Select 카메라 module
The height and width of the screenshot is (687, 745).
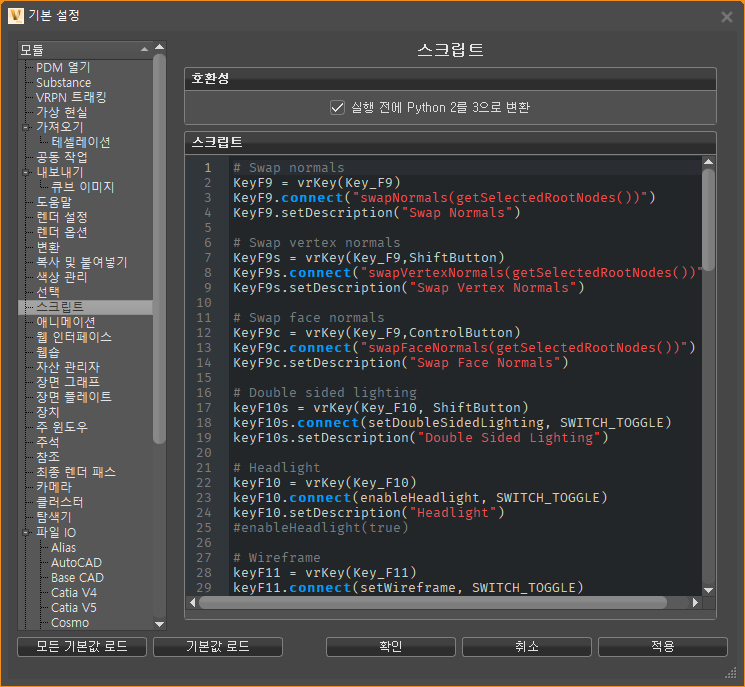click(x=54, y=487)
